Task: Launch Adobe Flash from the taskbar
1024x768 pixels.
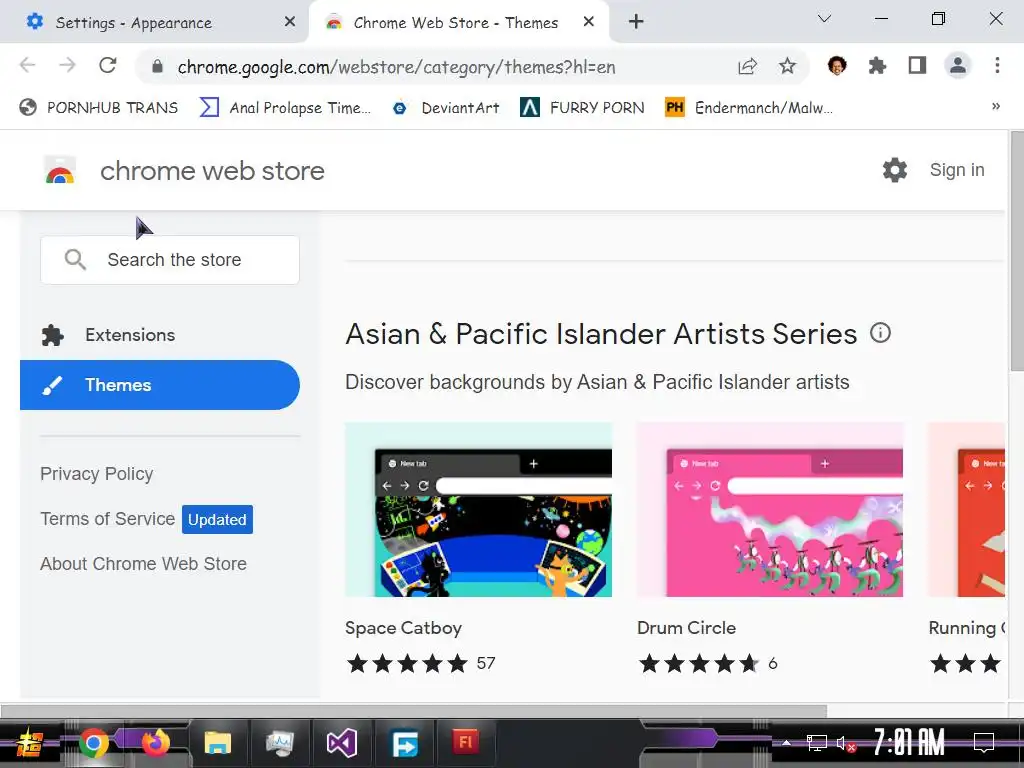Action: pyautogui.click(x=465, y=742)
